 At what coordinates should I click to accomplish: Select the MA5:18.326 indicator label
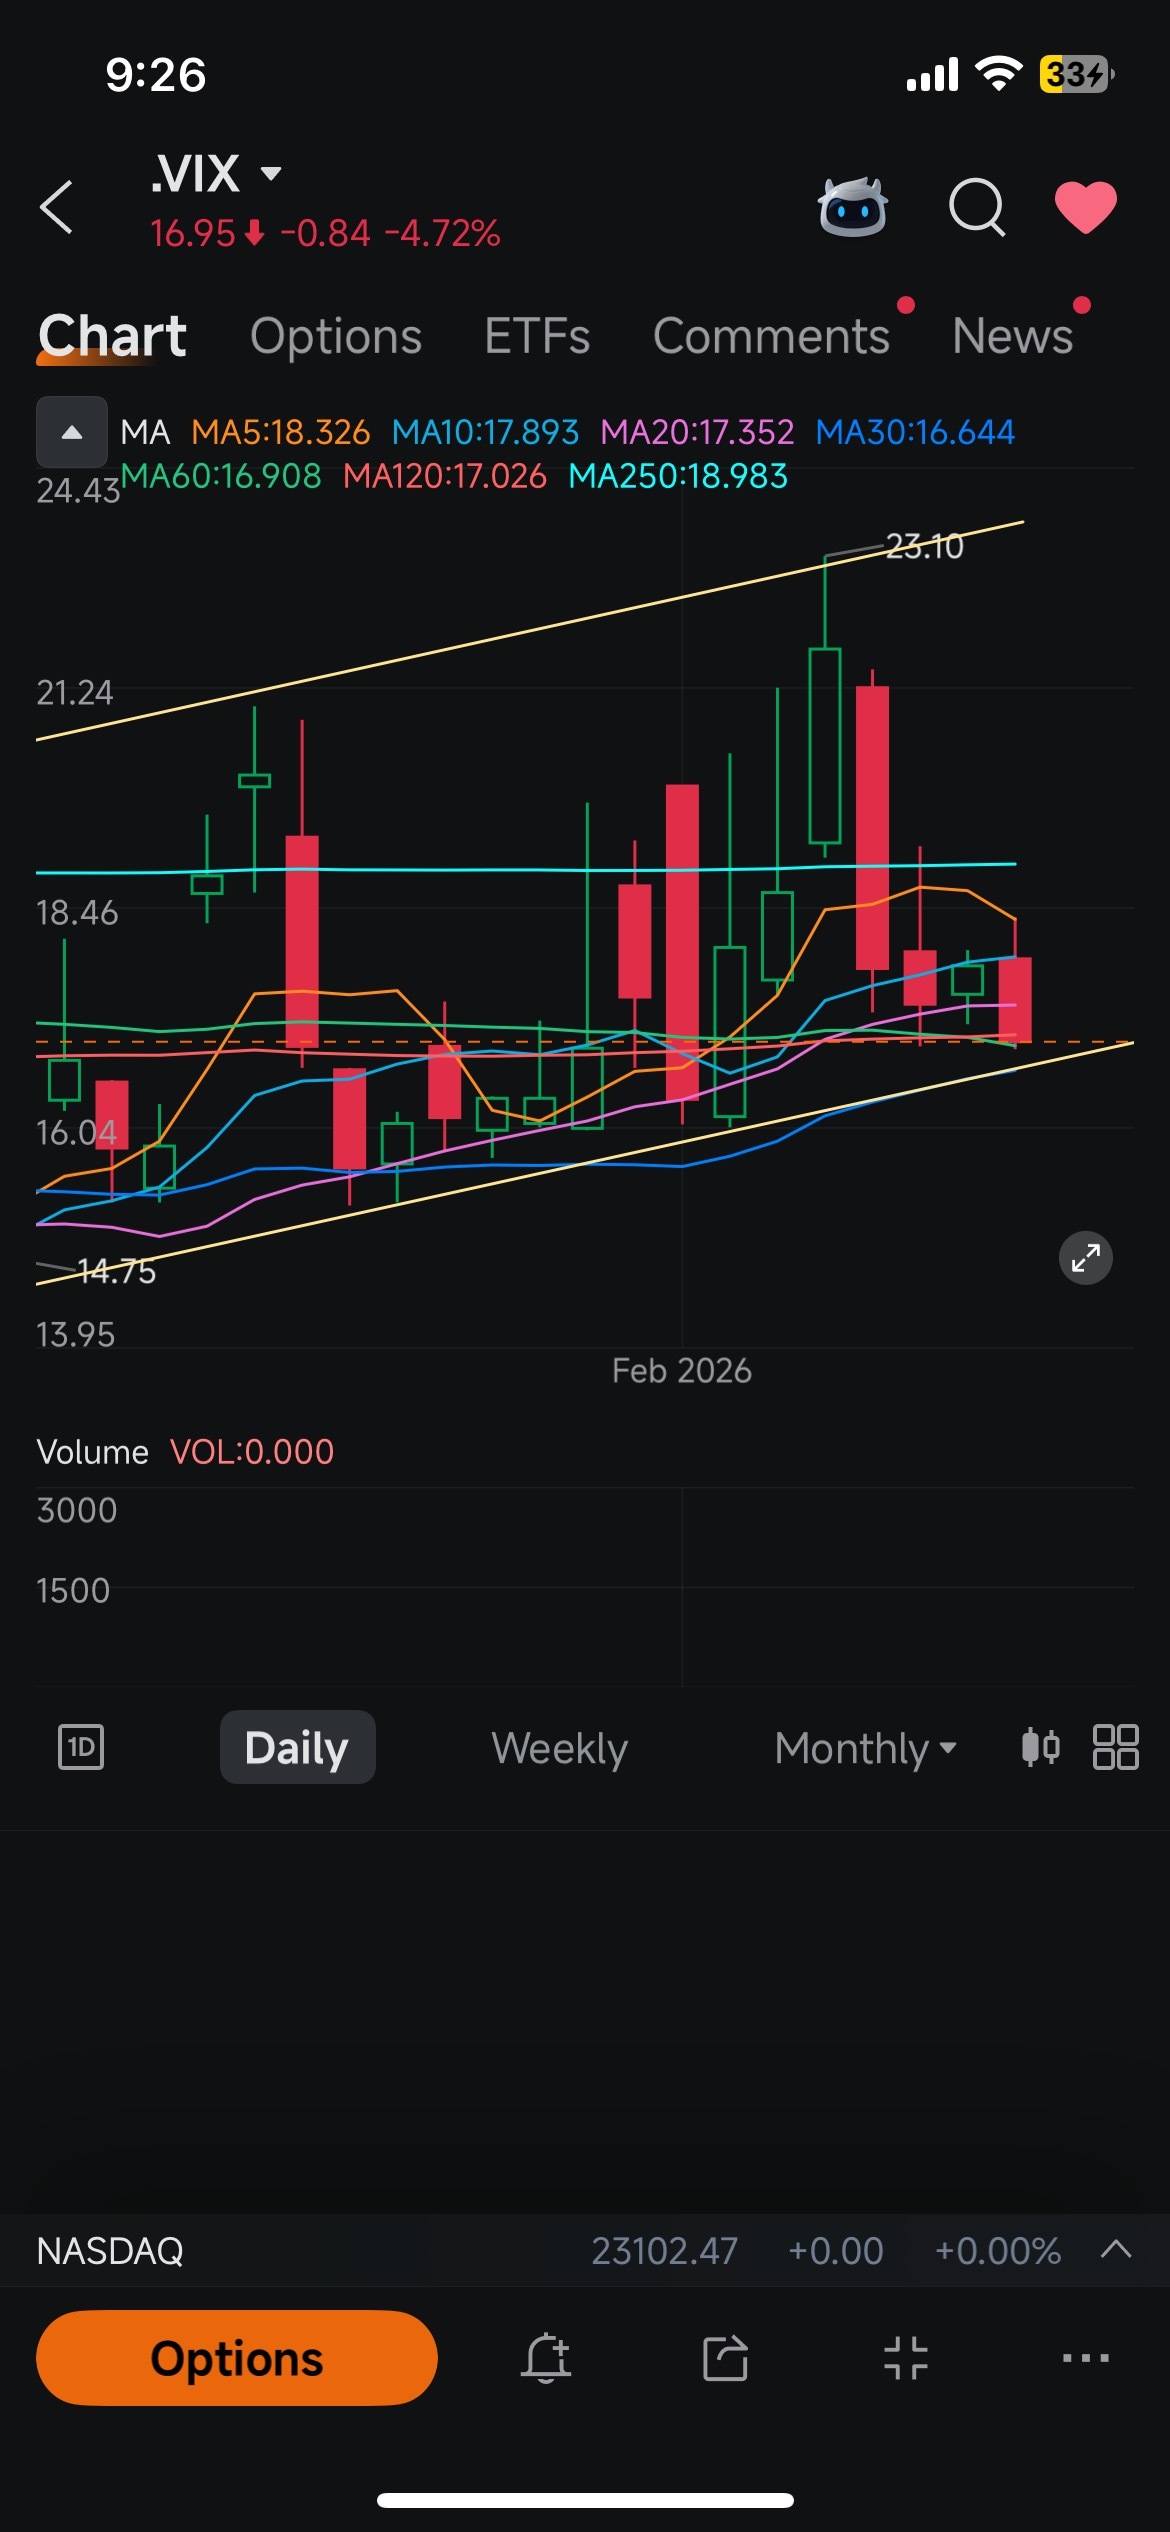tap(280, 432)
